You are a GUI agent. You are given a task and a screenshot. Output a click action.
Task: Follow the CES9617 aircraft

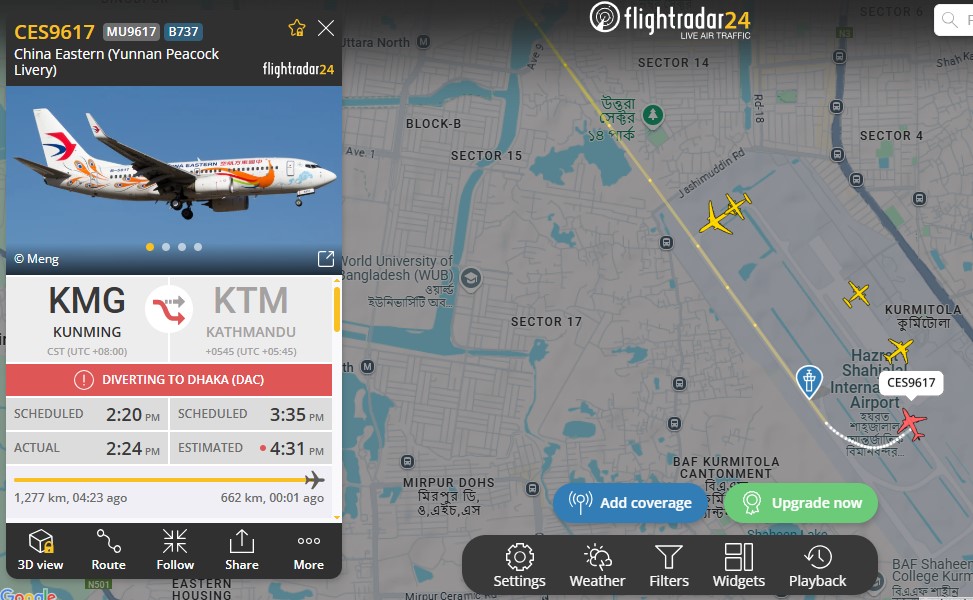[x=175, y=550]
